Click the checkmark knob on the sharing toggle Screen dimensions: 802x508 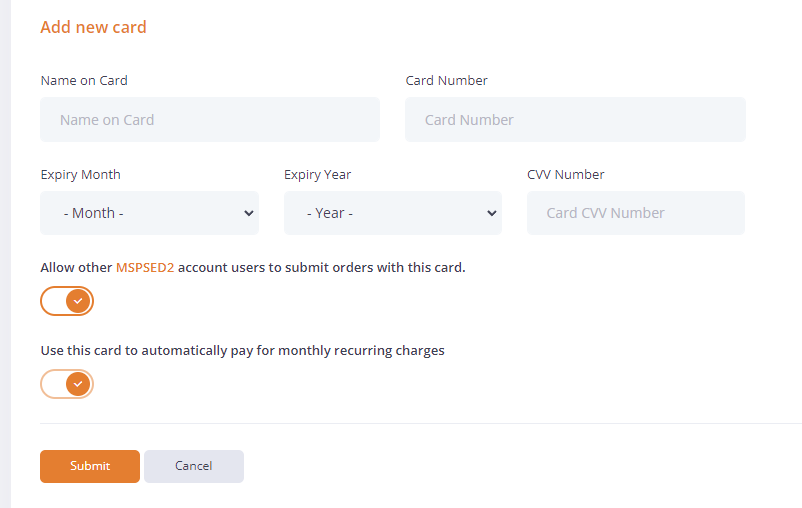tap(78, 301)
